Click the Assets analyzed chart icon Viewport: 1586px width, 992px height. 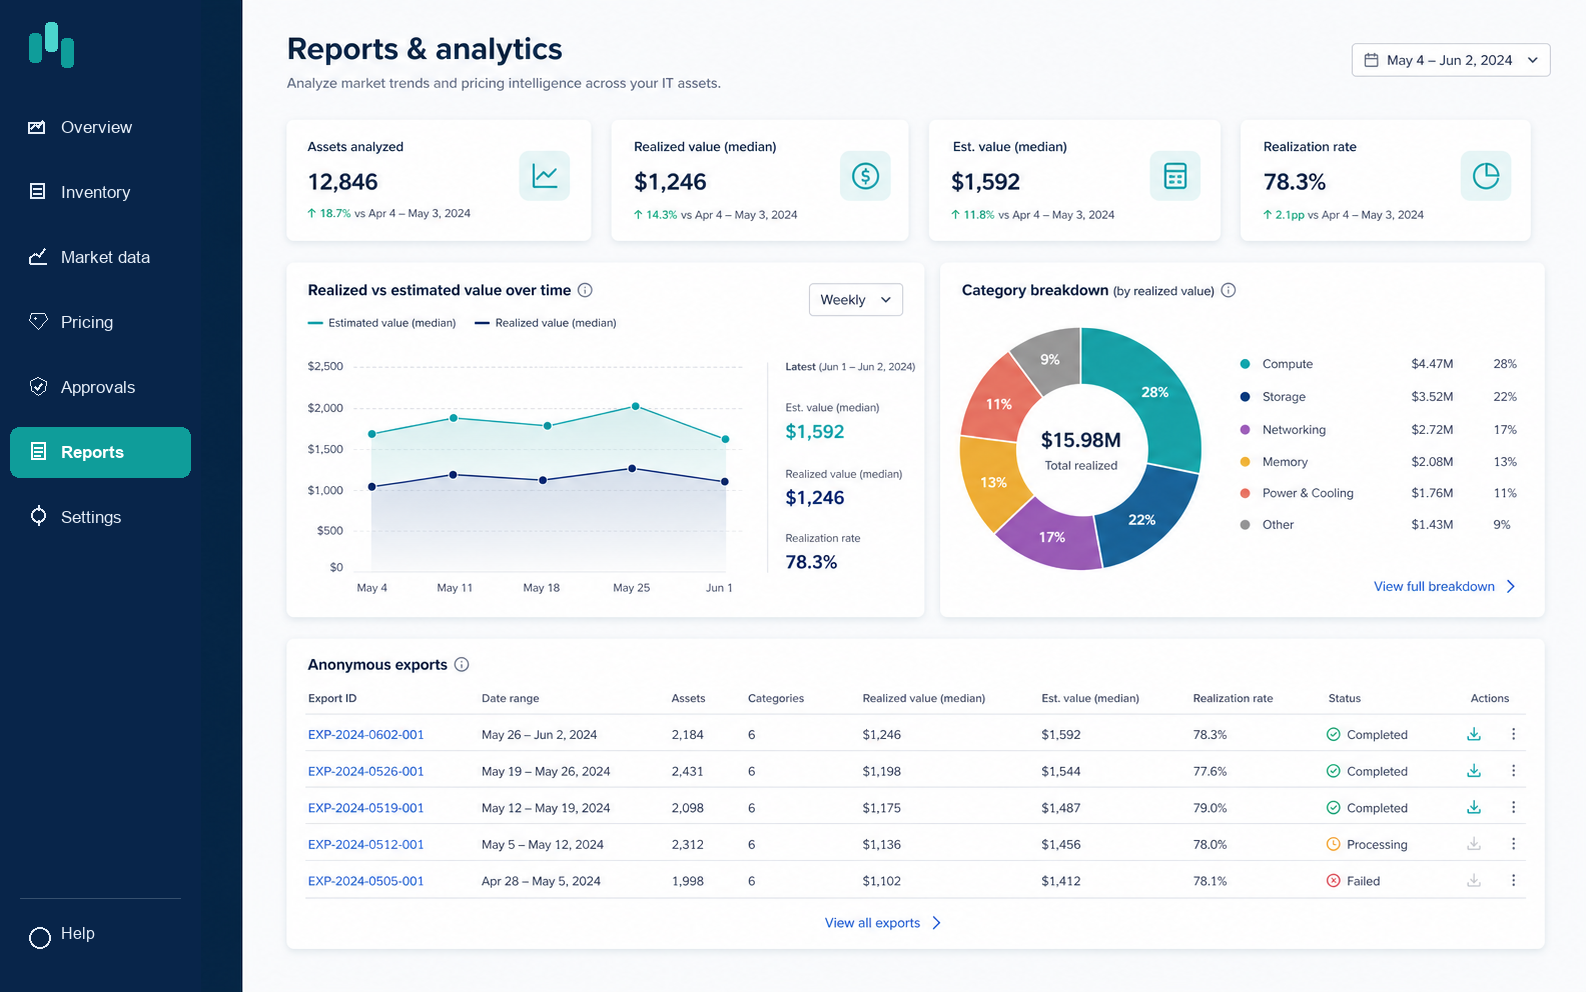click(x=545, y=176)
